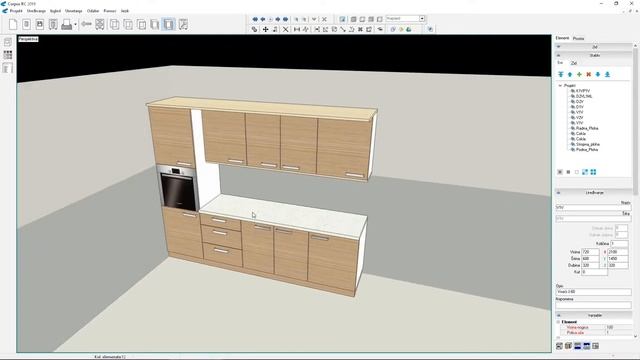The width and height of the screenshot is (640, 360).
Task: Click the horizontal dimension measure icon
Action: [297, 29]
